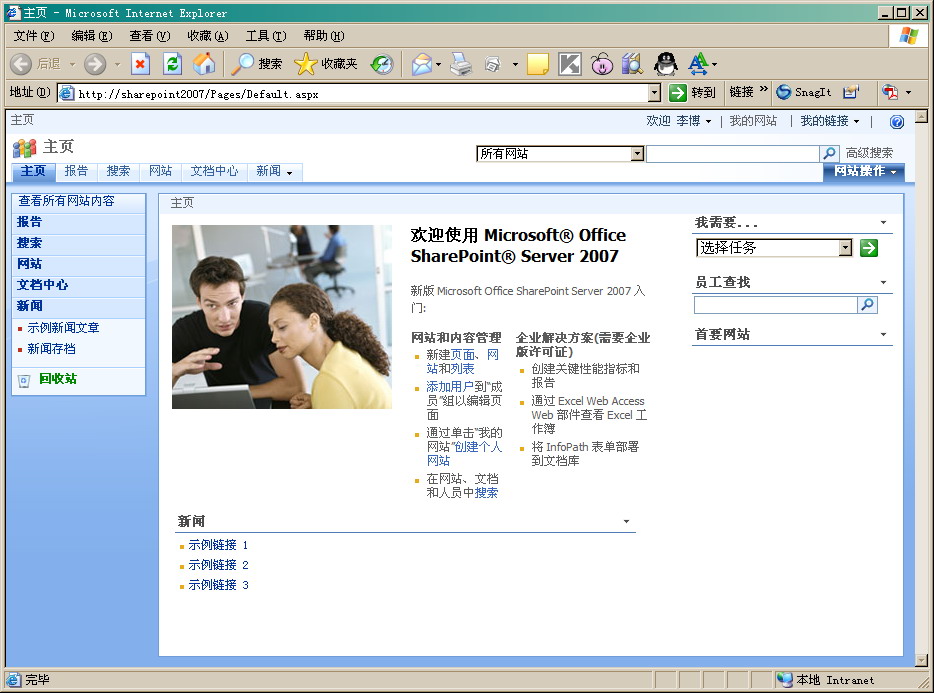Expand the 欢迎 李博 user menu
The width and height of the screenshot is (934, 693).
[678, 121]
